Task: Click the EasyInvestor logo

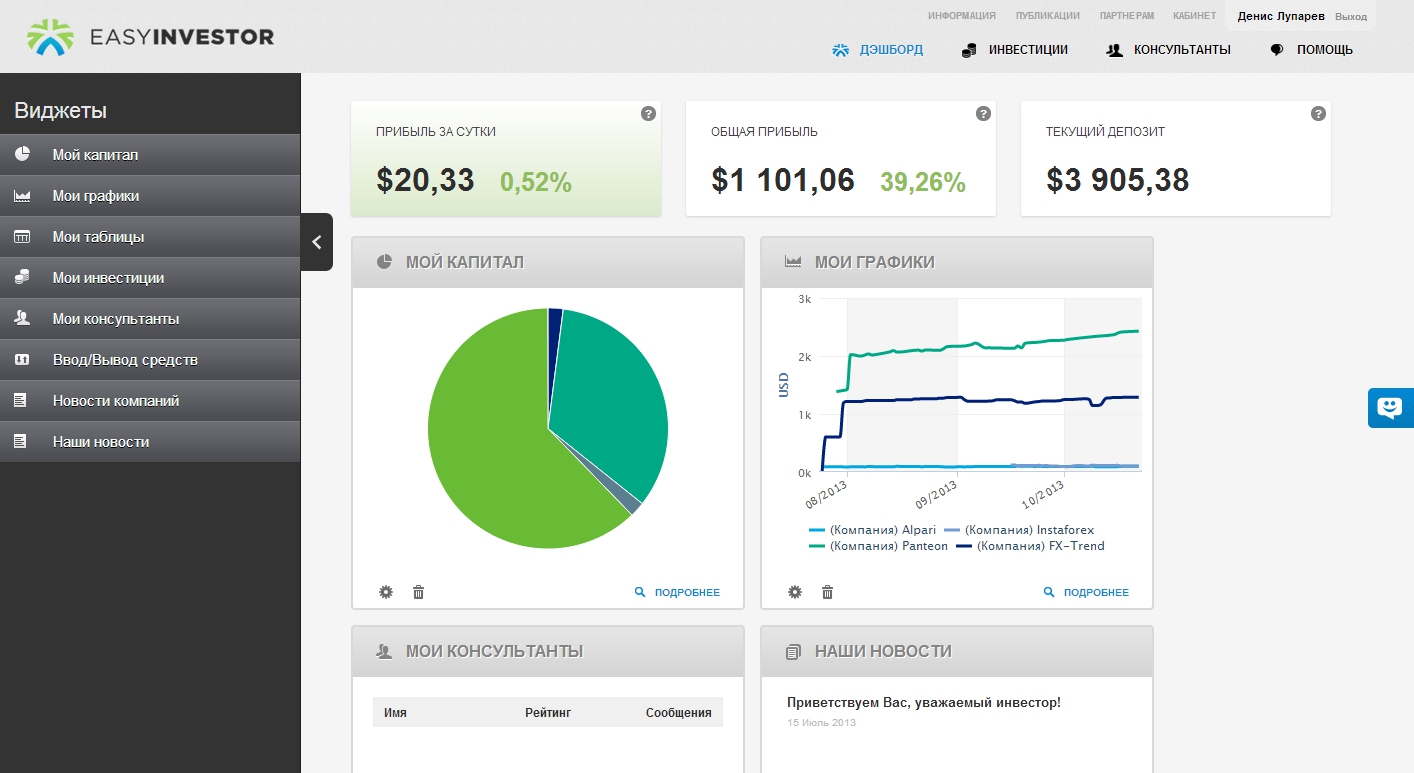Action: pyautogui.click(x=150, y=37)
